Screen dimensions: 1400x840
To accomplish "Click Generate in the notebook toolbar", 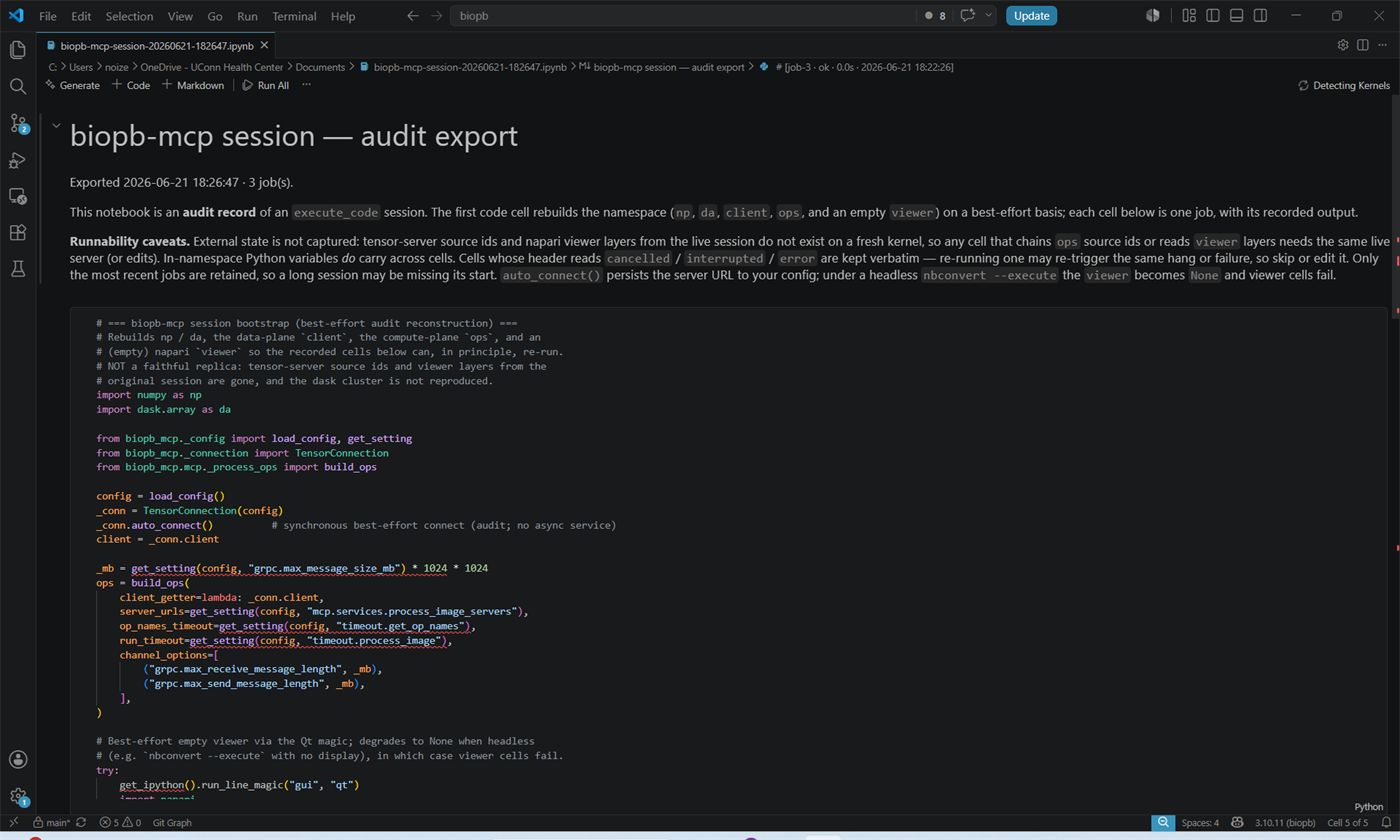I will pyautogui.click(x=72, y=85).
